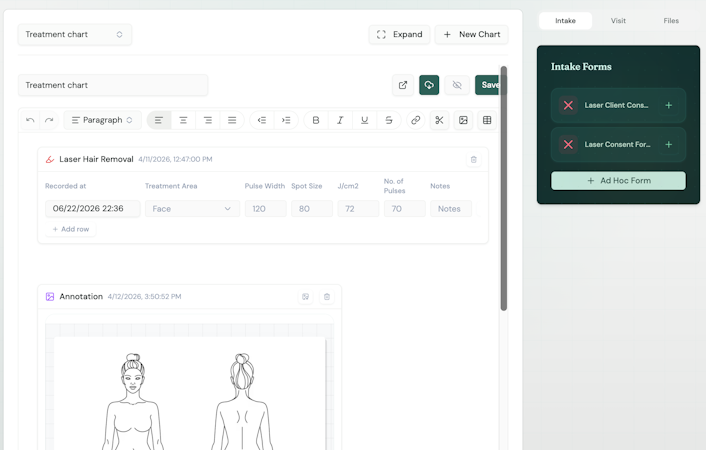Viewport: 706px width, 450px height.
Task: Justify text alignment
Action: (x=232, y=120)
